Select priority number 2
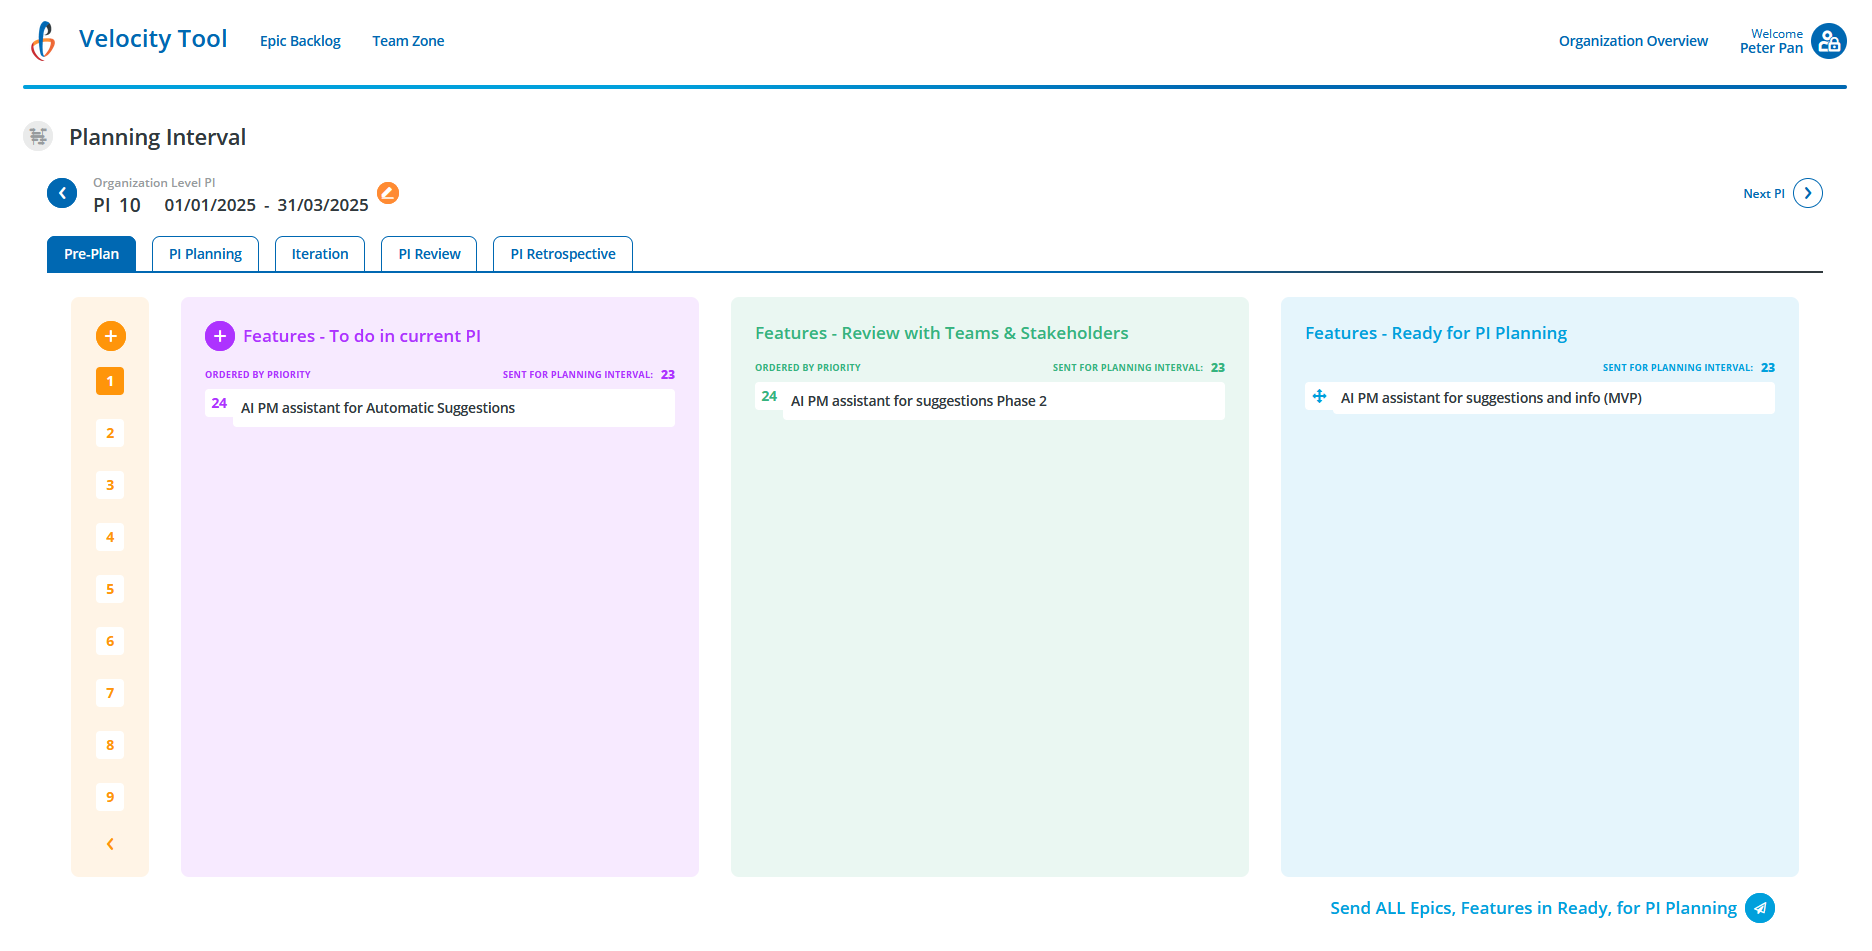Image resolution: width=1872 pixels, height=951 pixels. [110, 433]
